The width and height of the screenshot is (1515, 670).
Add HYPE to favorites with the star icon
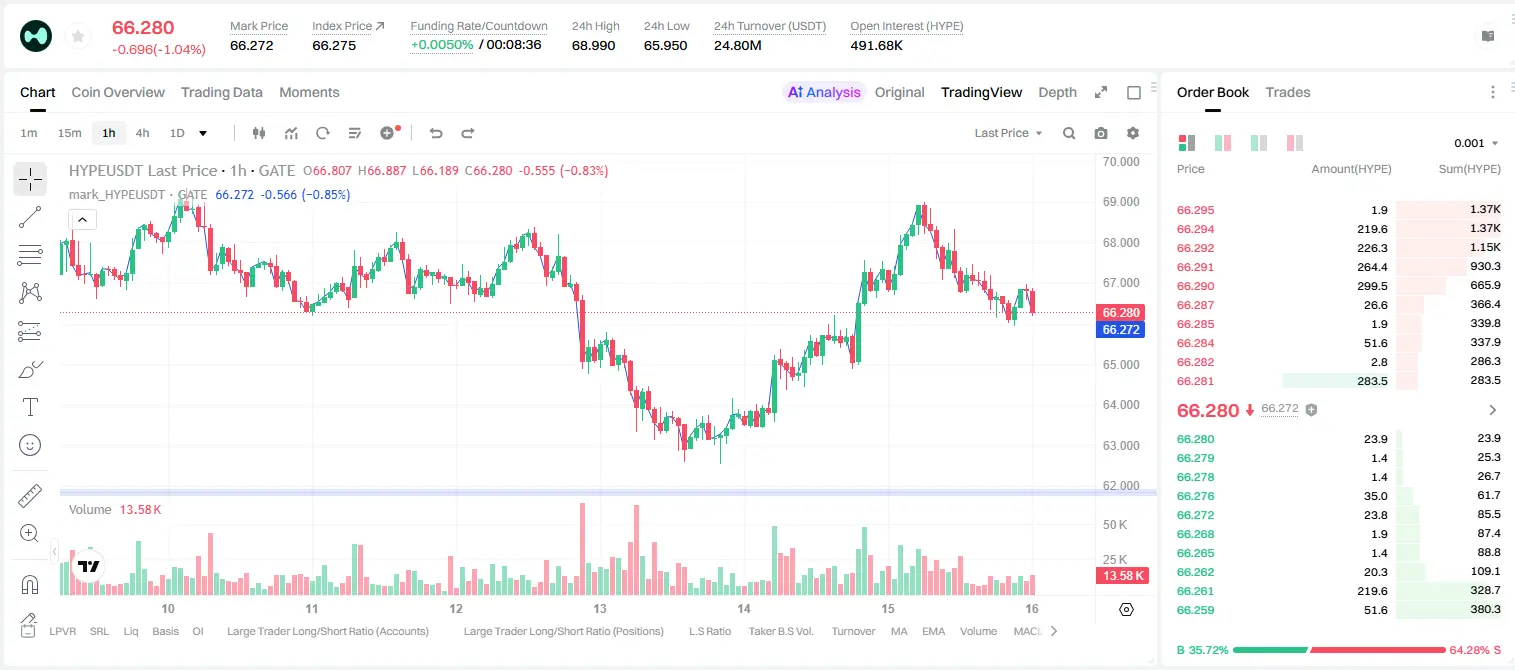point(78,37)
